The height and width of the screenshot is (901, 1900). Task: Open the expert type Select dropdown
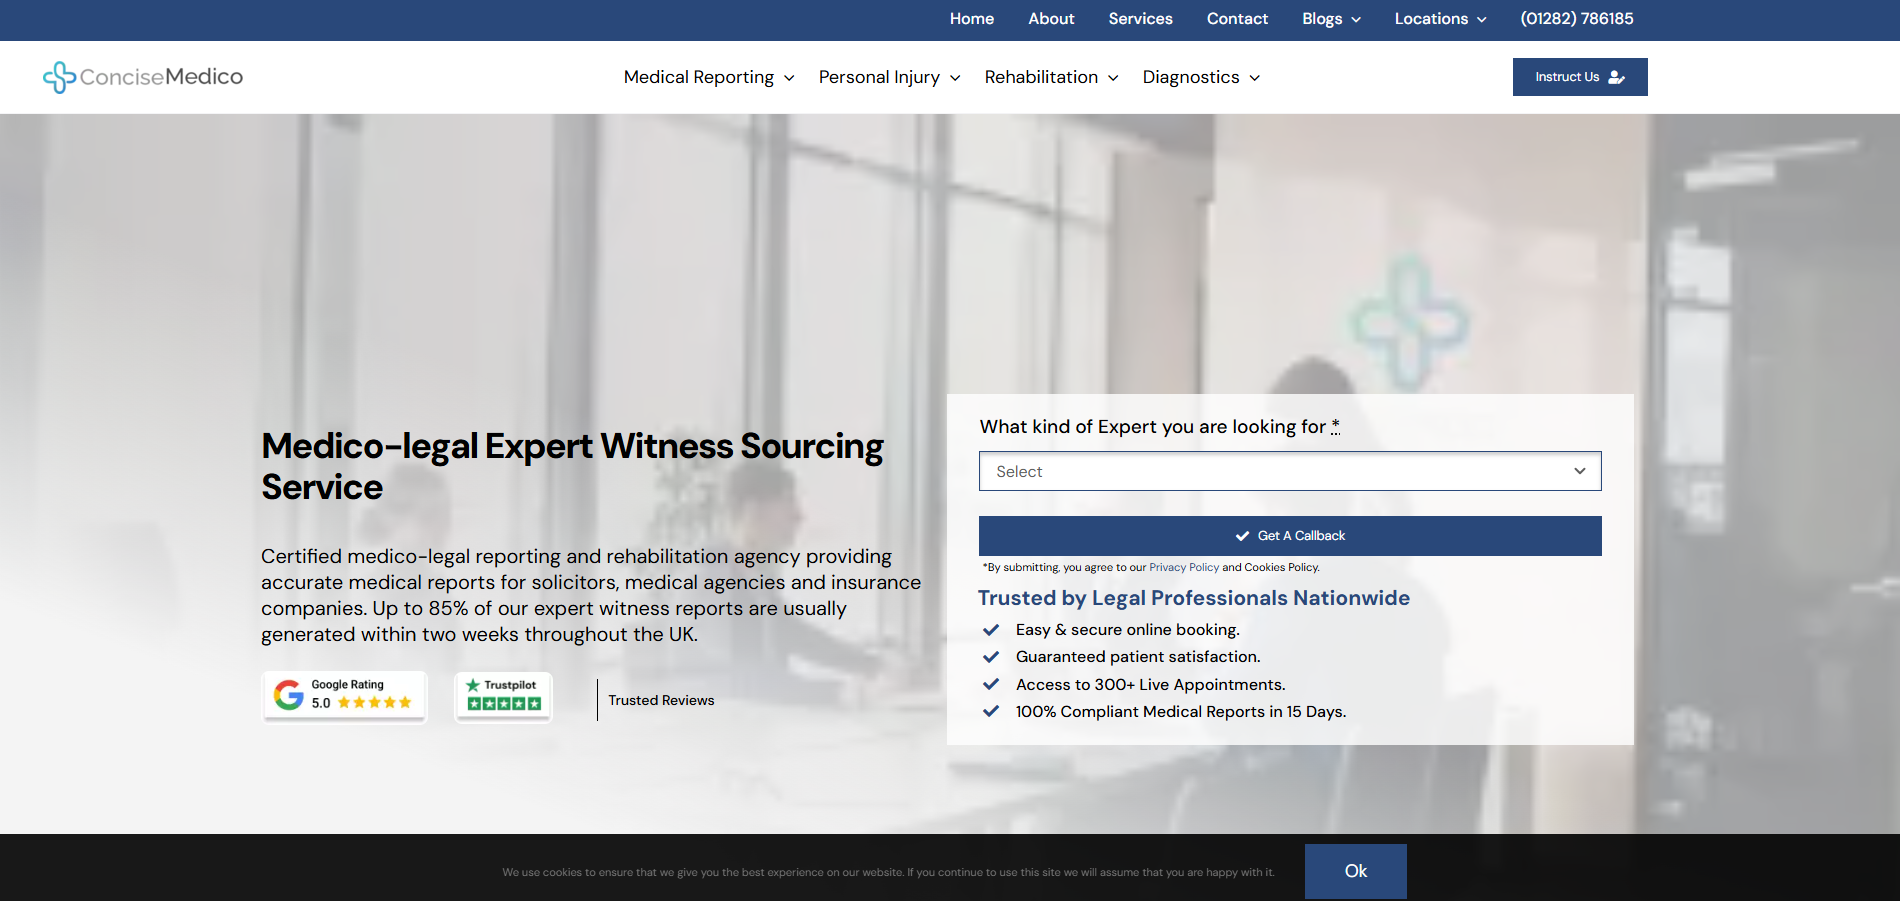click(x=1289, y=471)
